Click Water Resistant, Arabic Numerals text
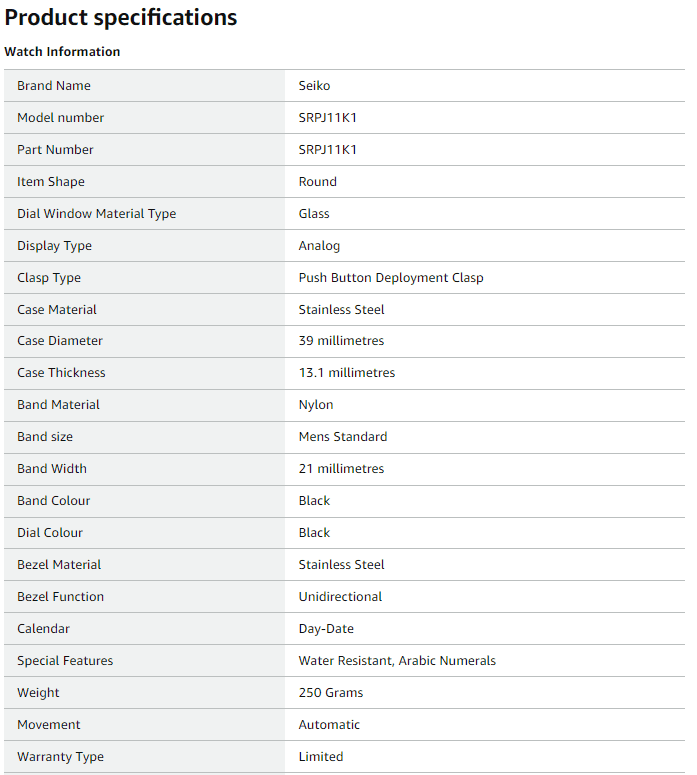This screenshot has height=775, width=697. coord(397,661)
